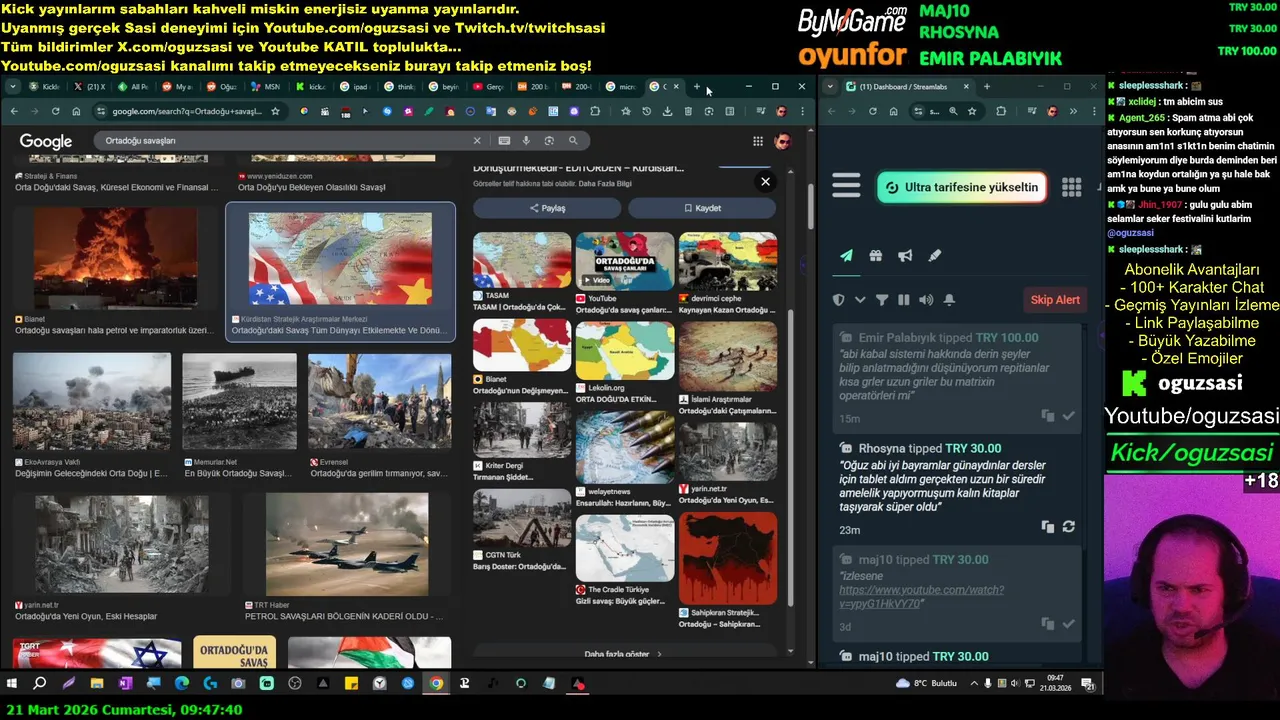This screenshot has width=1280, height=720.
Task: Click the Skip Alert button
Action: 1055,300
